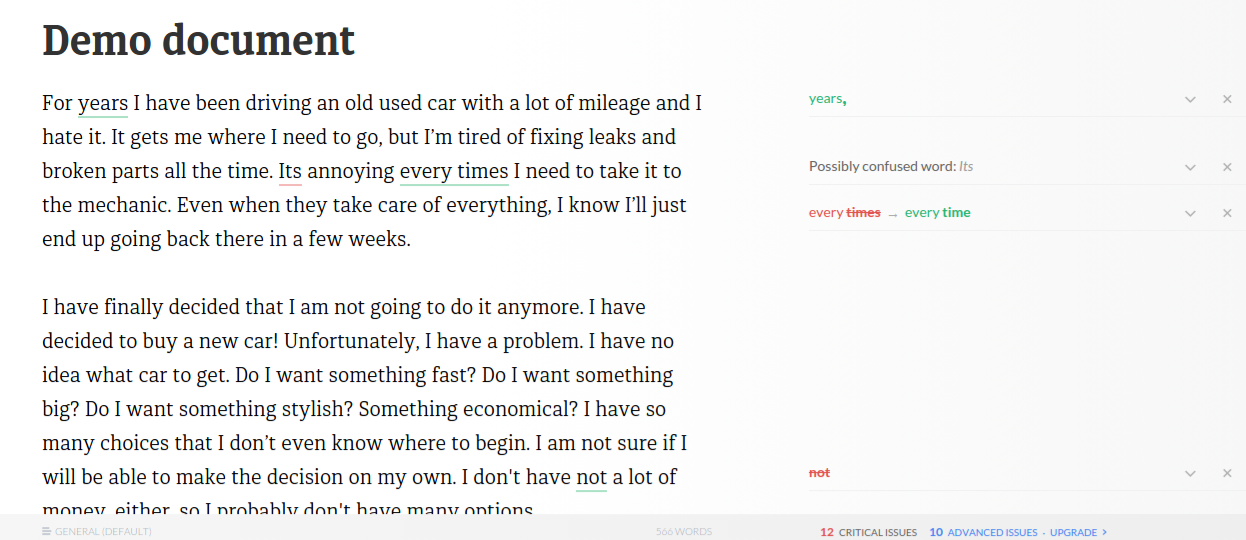The image size is (1246, 540).
Task: Click the hamburger icon beside General (Default)
Action: tap(47, 532)
